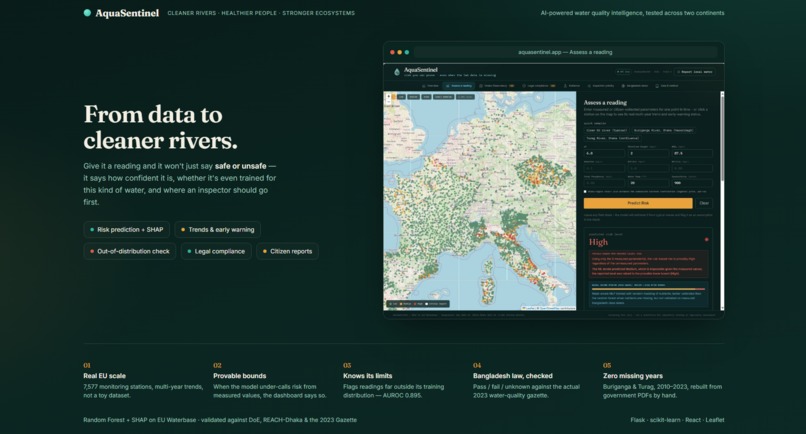Viewport: 806px width, 434px height.
Task: Click the 05 feature number
Action: [x=607, y=366]
